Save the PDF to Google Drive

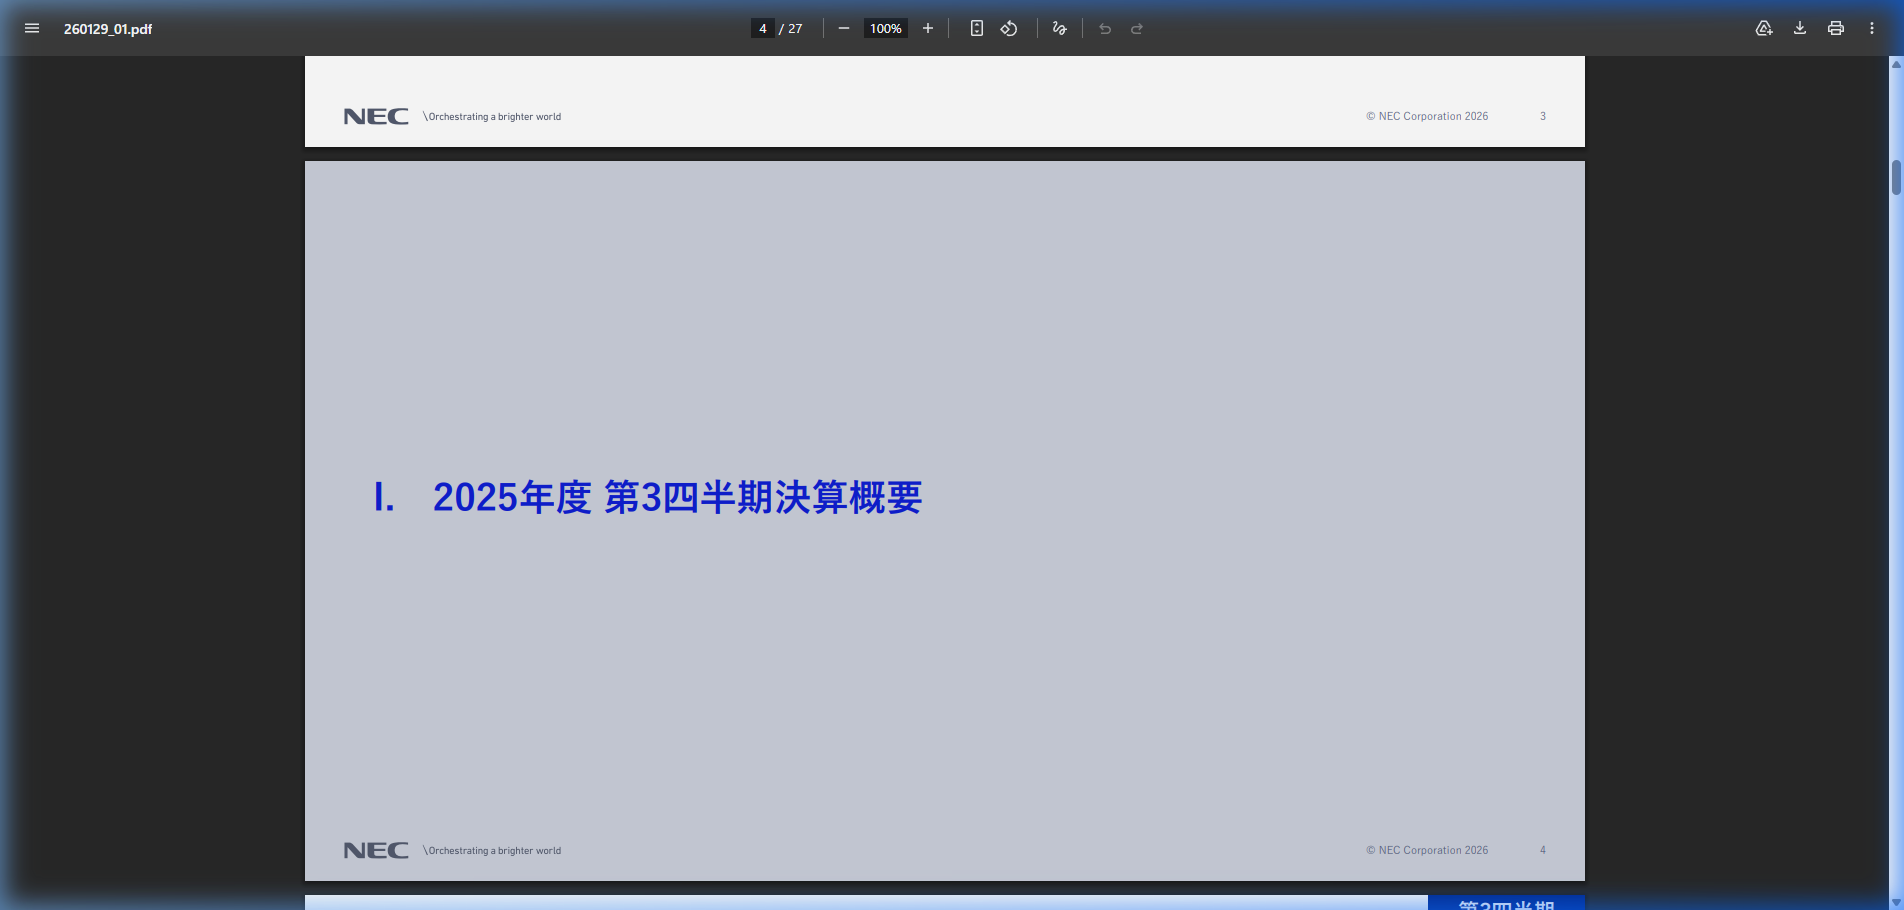(1764, 28)
